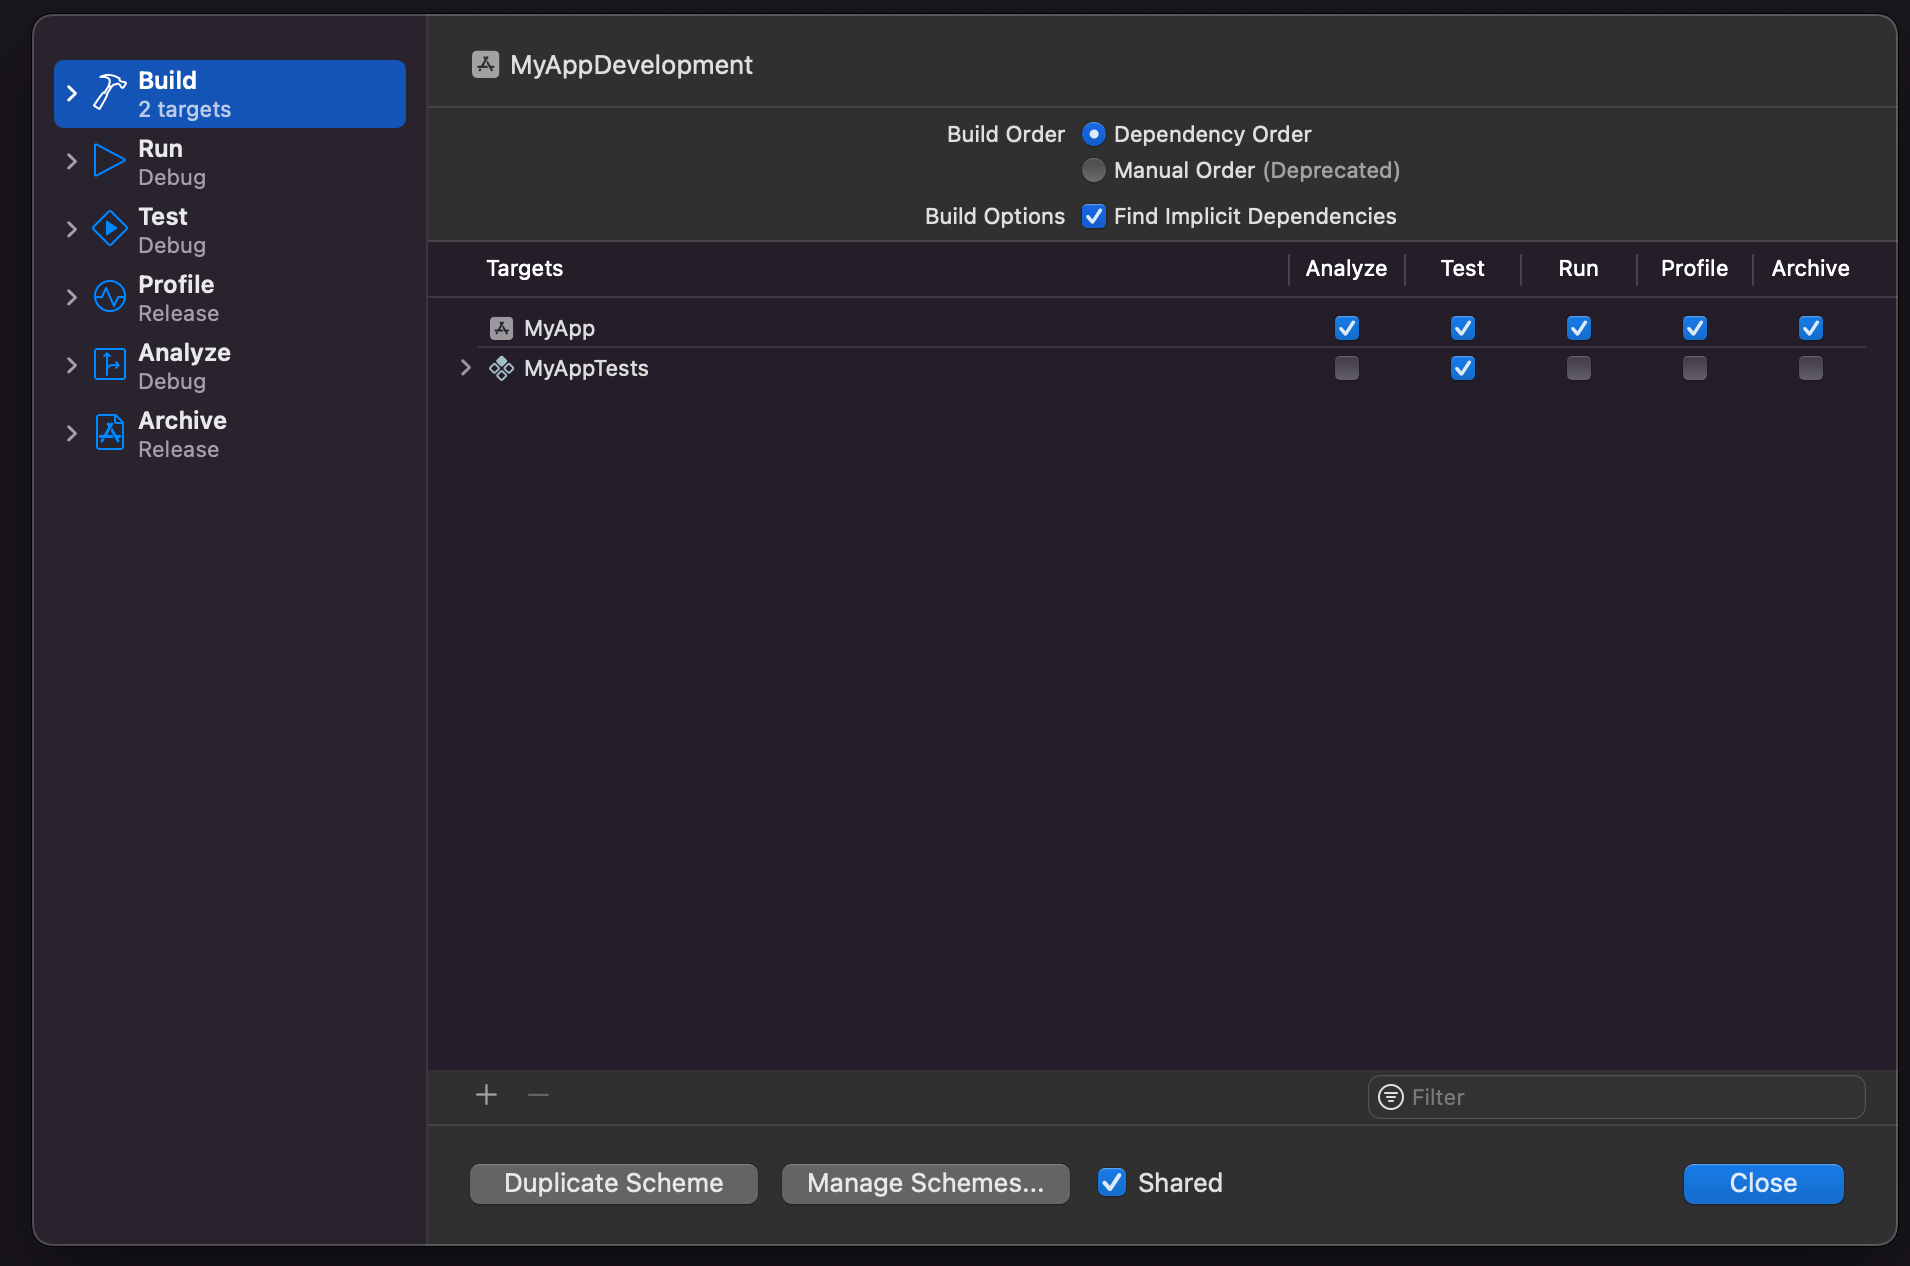The width and height of the screenshot is (1910, 1266).
Task: Click the MyAppTests target bundle icon
Action: pos(501,368)
